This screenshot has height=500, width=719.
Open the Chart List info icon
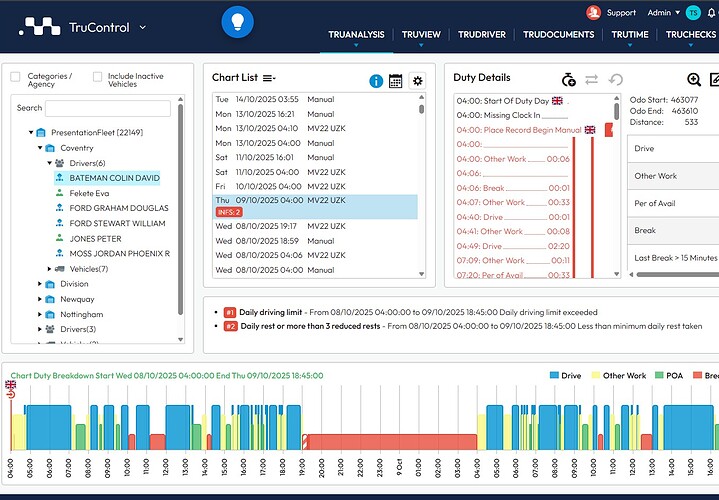(376, 81)
